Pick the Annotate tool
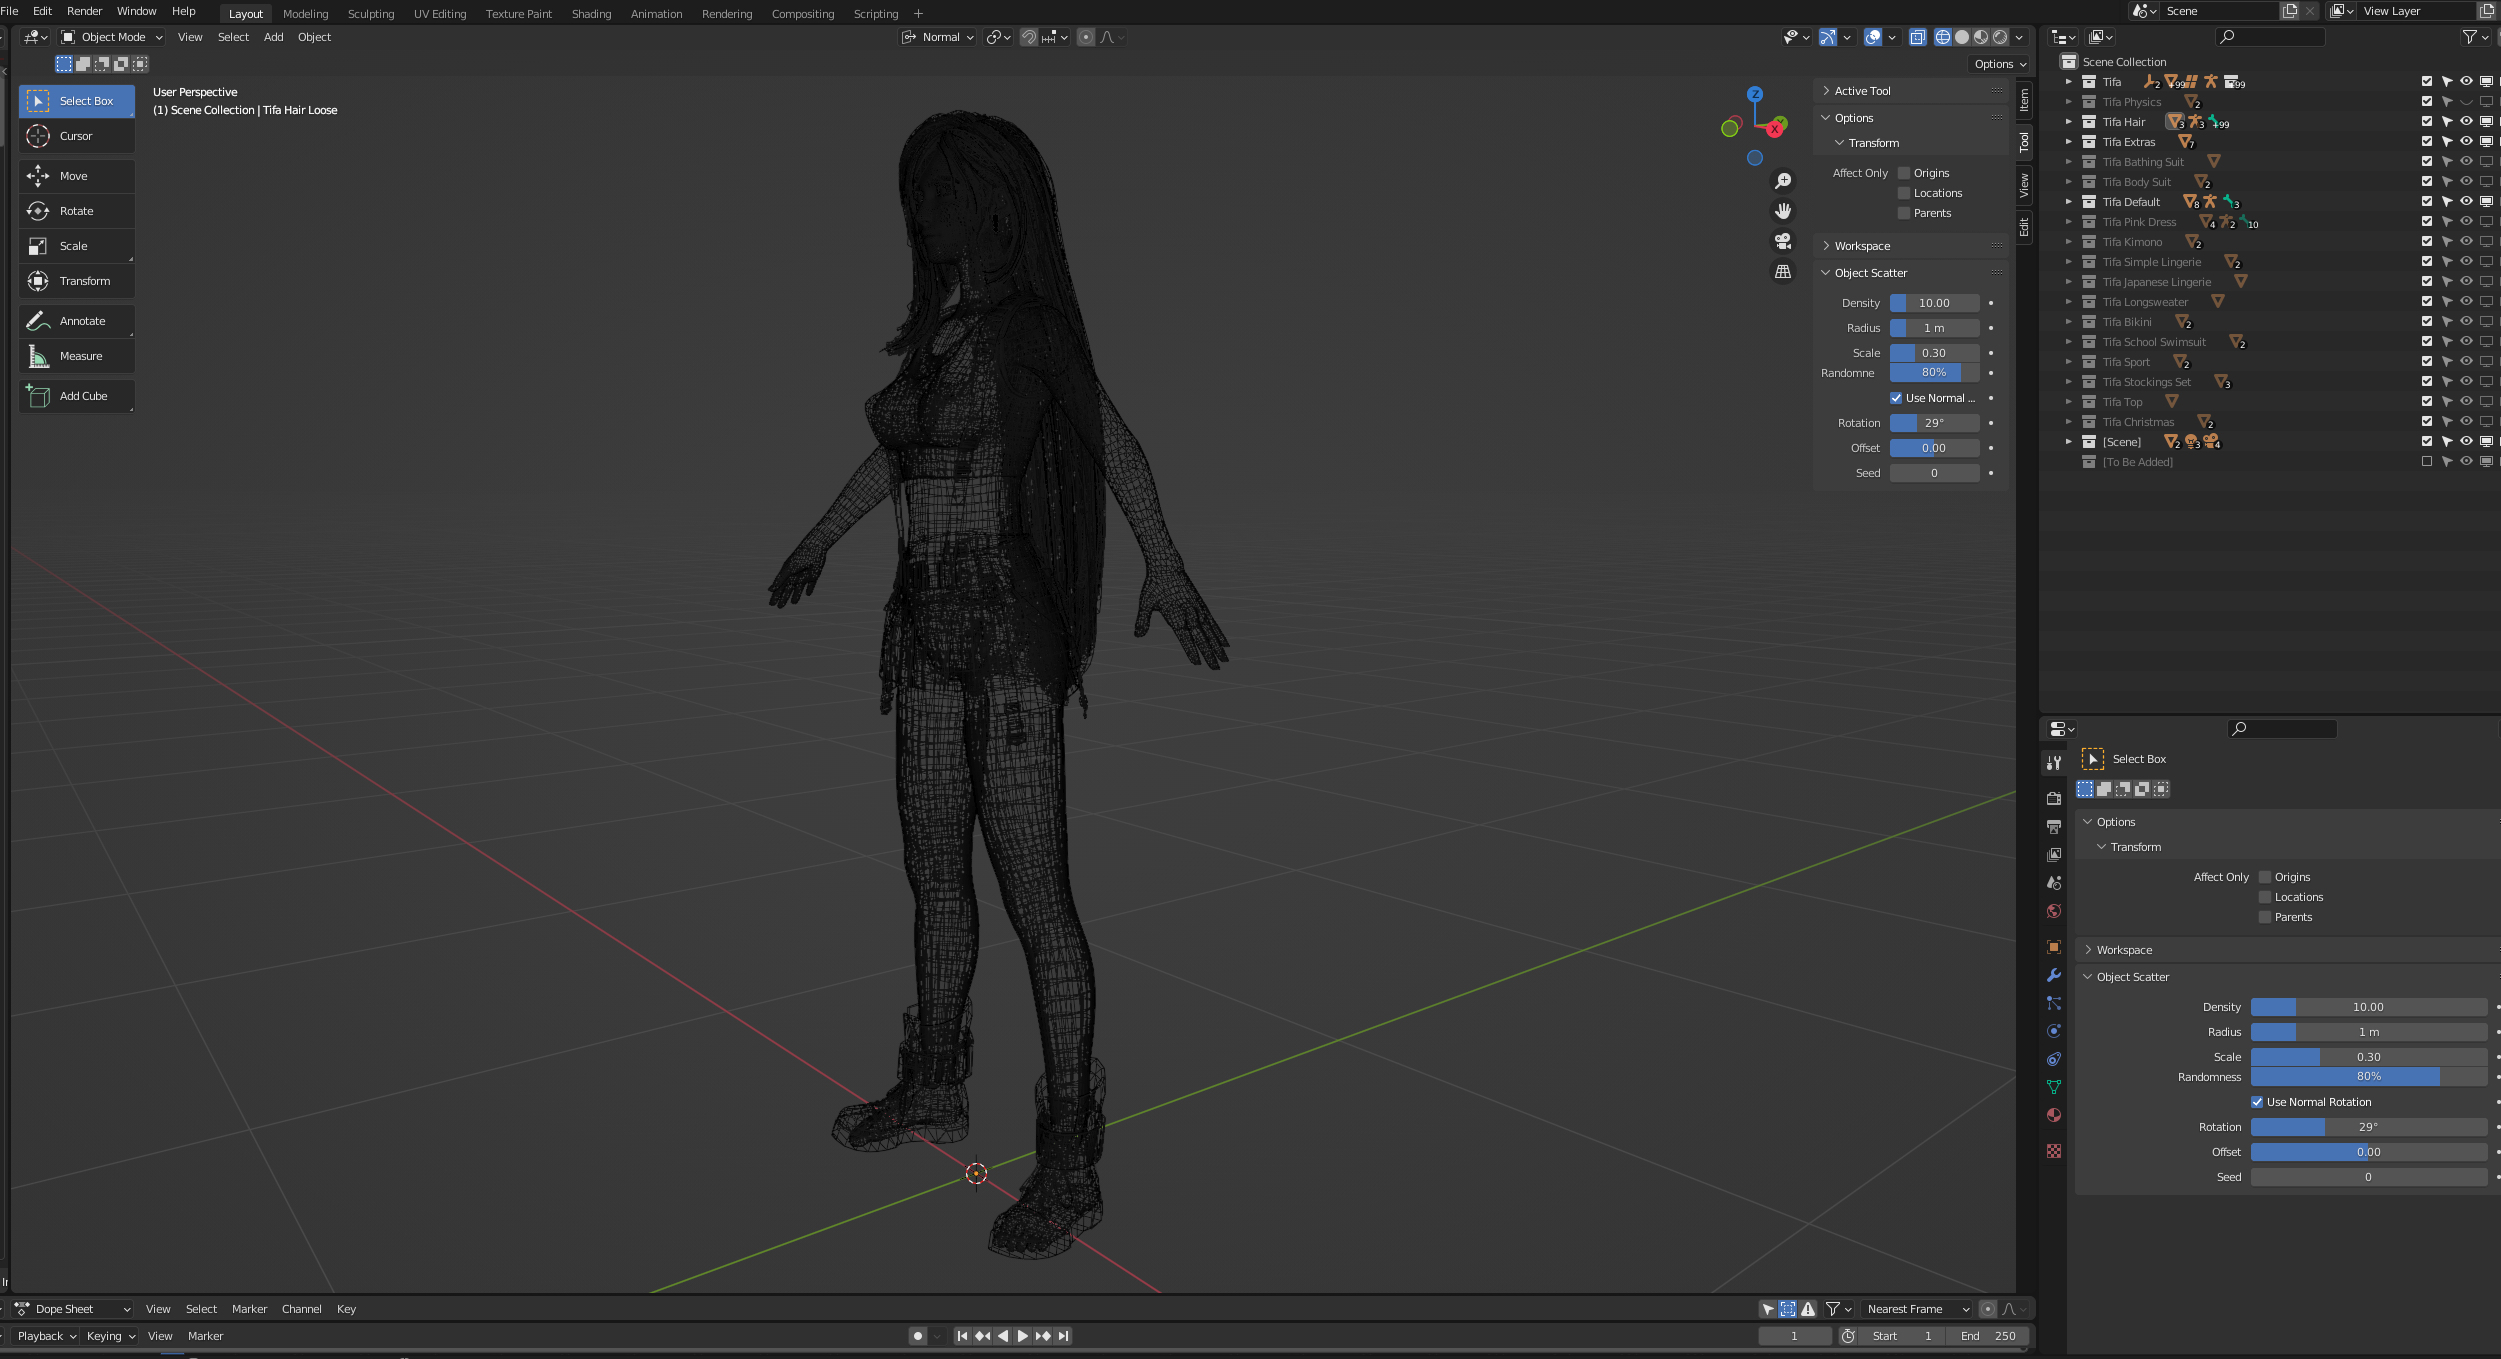This screenshot has height=1359, width=2501. pos(76,321)
